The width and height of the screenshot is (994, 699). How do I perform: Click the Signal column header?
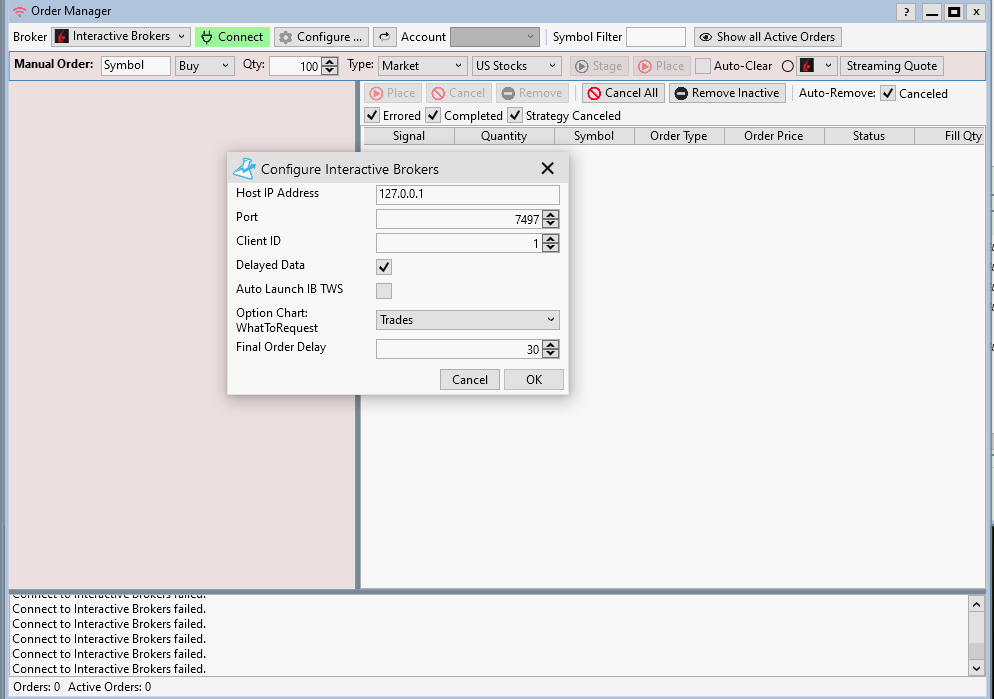(x=408, y=136)
